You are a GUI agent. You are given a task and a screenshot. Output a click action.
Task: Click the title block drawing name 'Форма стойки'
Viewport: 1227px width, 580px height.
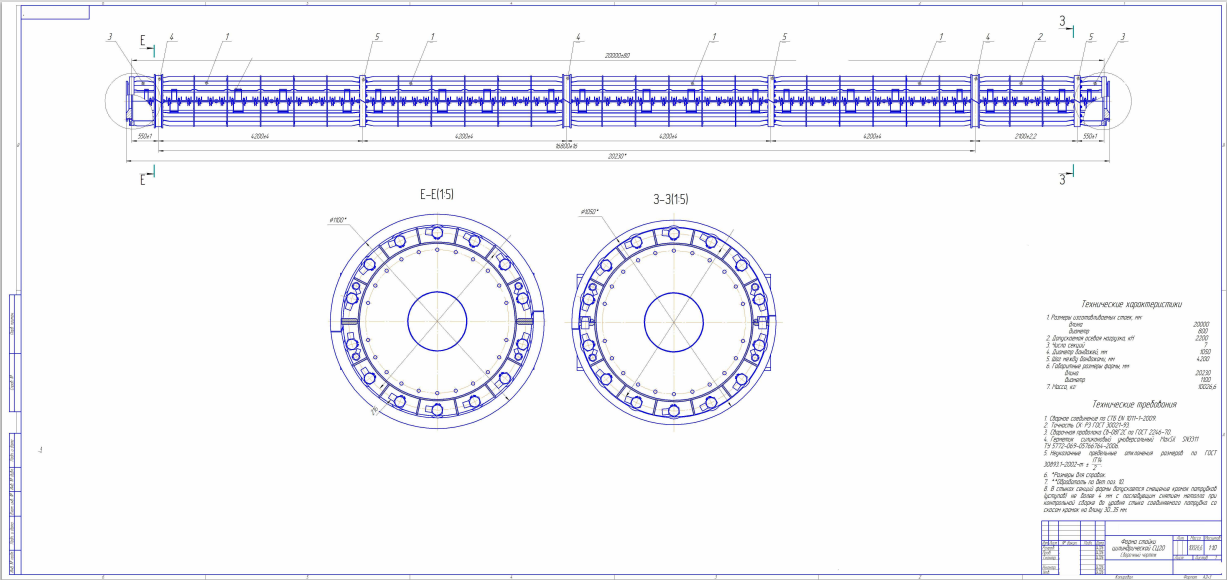click(1139, 542)
